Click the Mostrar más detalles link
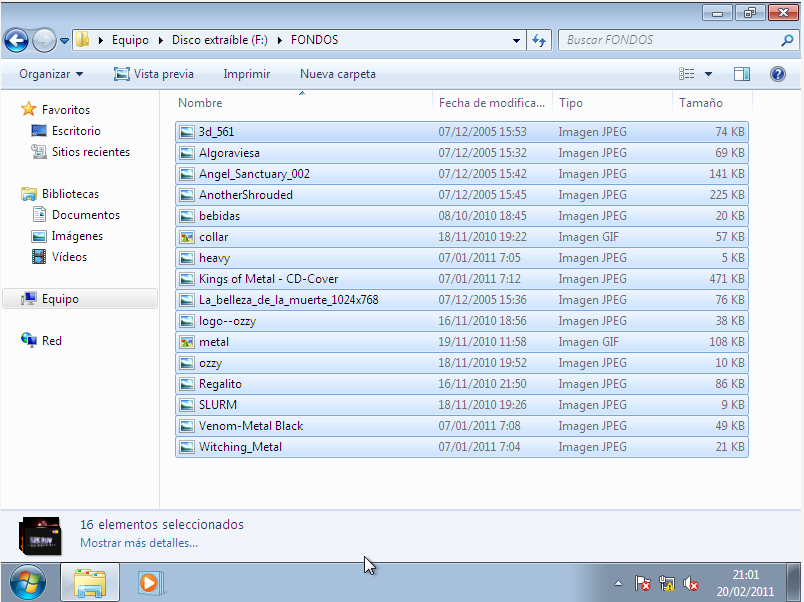Screen dimensions: 804x602 click(x=139, y=543)
